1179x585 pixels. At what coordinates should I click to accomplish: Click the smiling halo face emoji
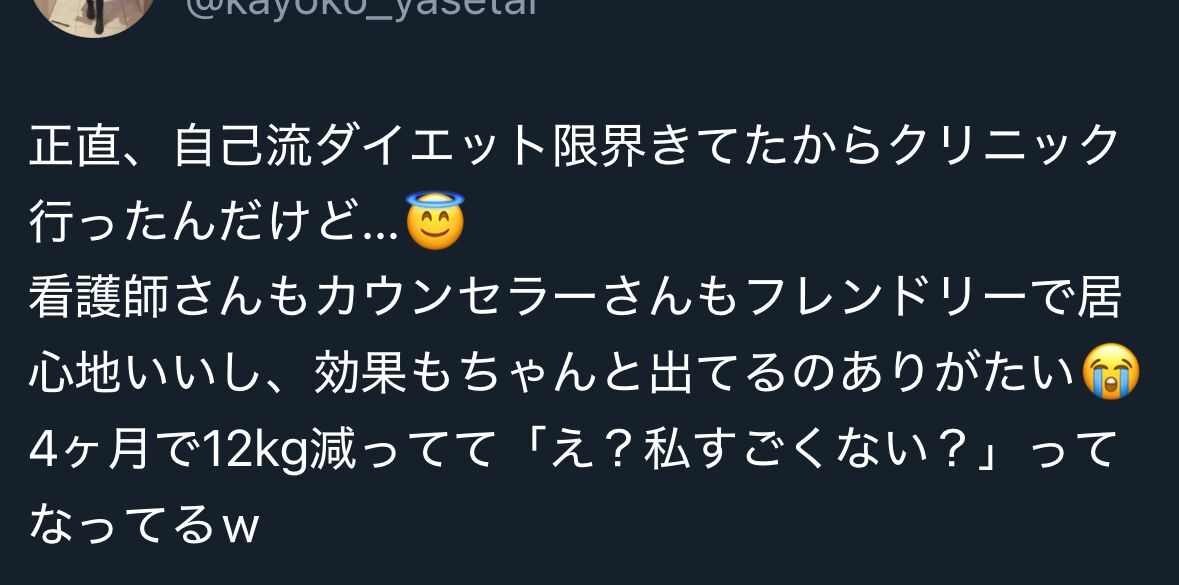point(435,220)
